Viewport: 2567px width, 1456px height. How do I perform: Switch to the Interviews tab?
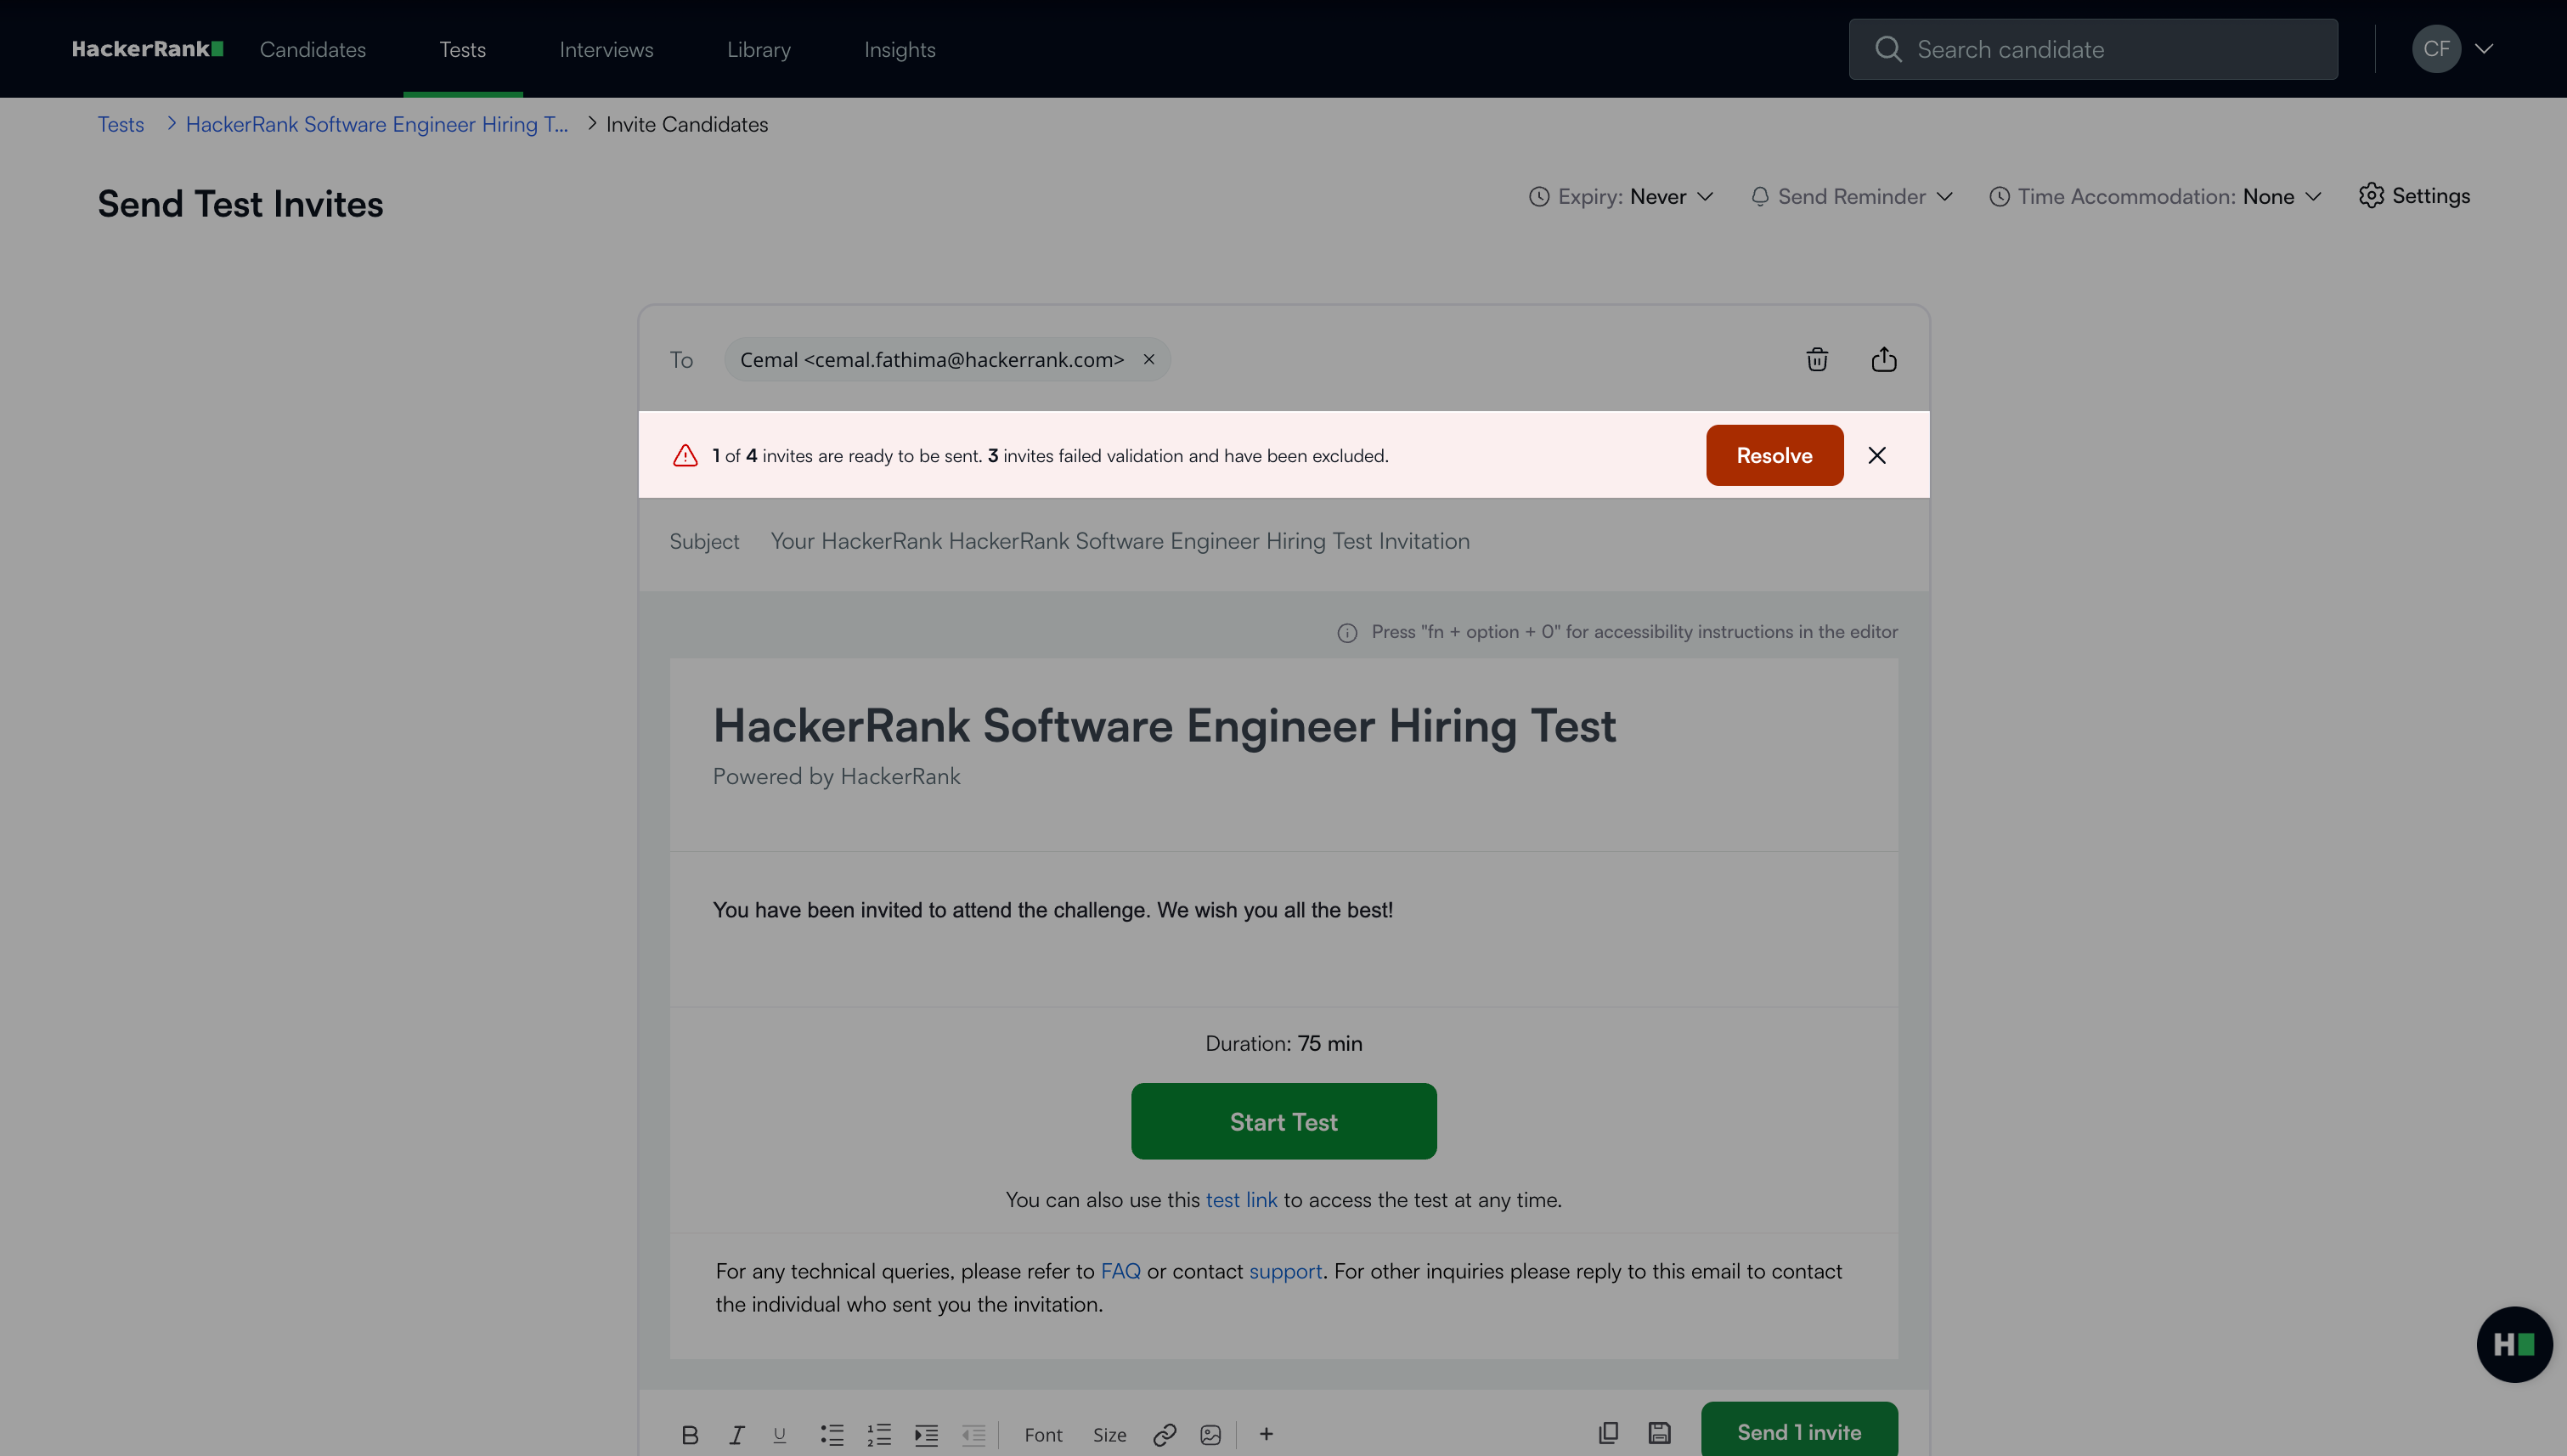point(606,49)
